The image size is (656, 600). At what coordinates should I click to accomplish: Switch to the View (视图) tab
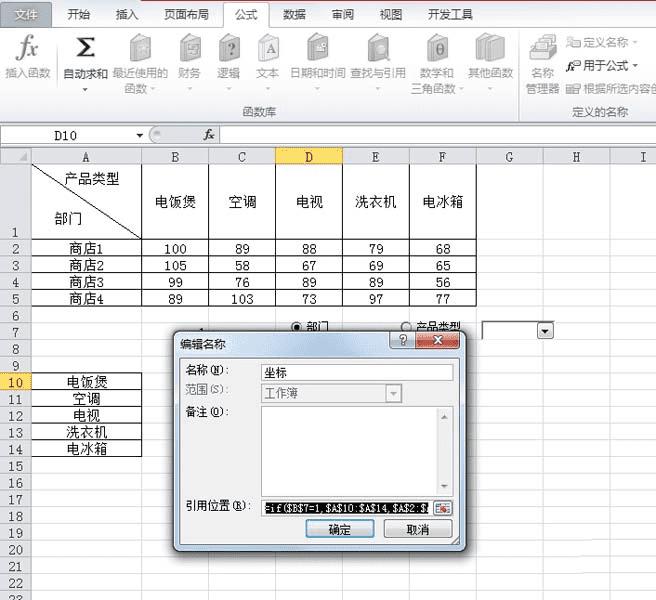(x=391, y=15)
